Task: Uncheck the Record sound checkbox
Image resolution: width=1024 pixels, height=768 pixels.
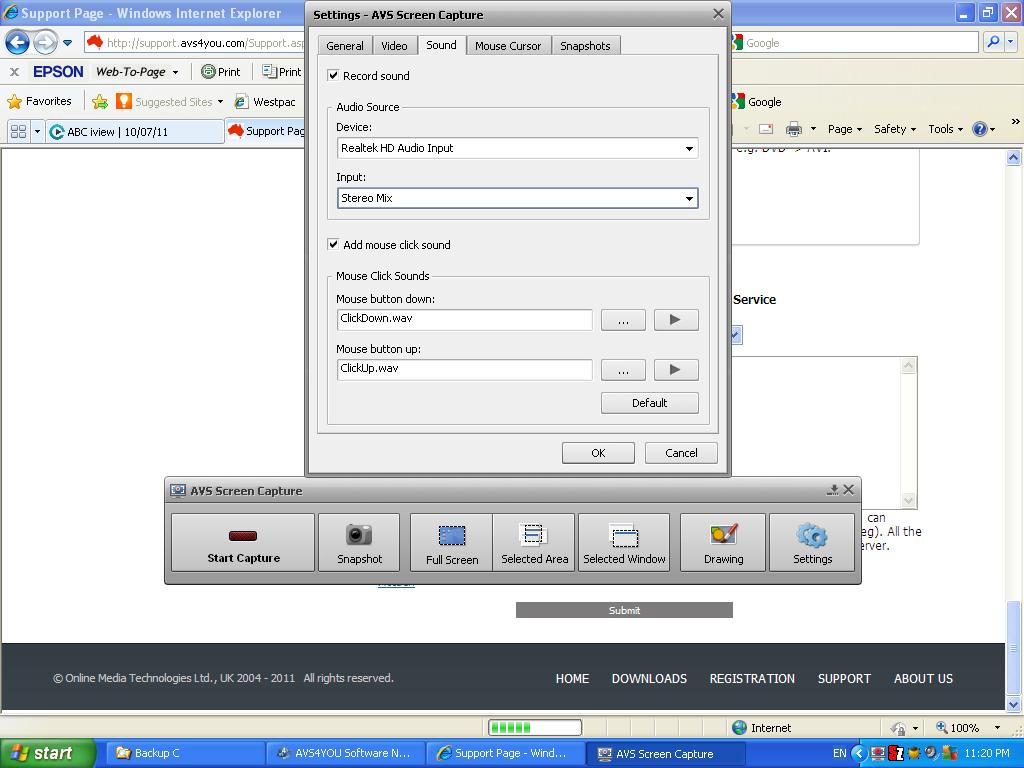Action: click(333, 75)
